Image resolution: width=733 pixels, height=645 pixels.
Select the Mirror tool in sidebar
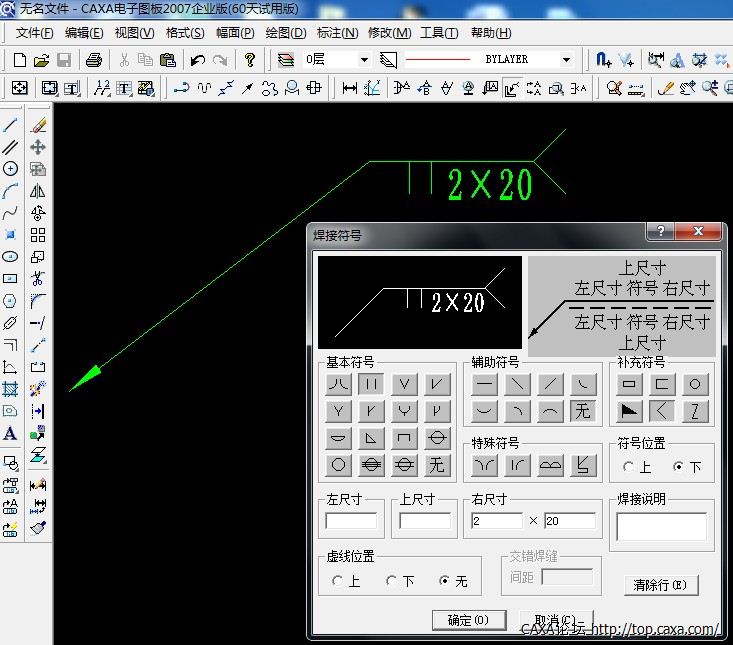(x=38, y=191)
